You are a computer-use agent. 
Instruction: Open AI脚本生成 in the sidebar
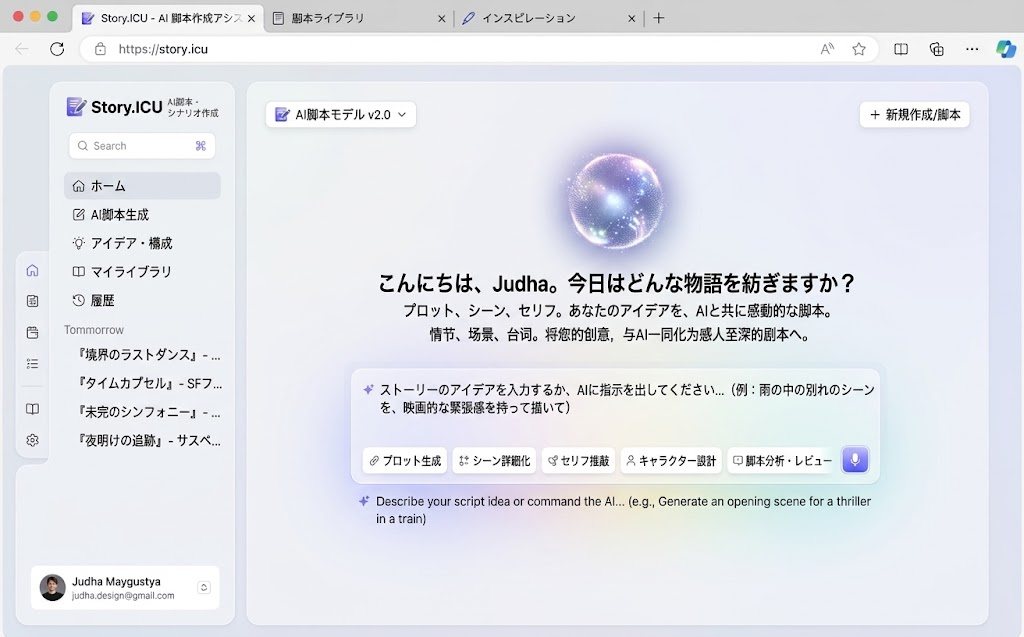pyautogui.click(x=142, y=214)
